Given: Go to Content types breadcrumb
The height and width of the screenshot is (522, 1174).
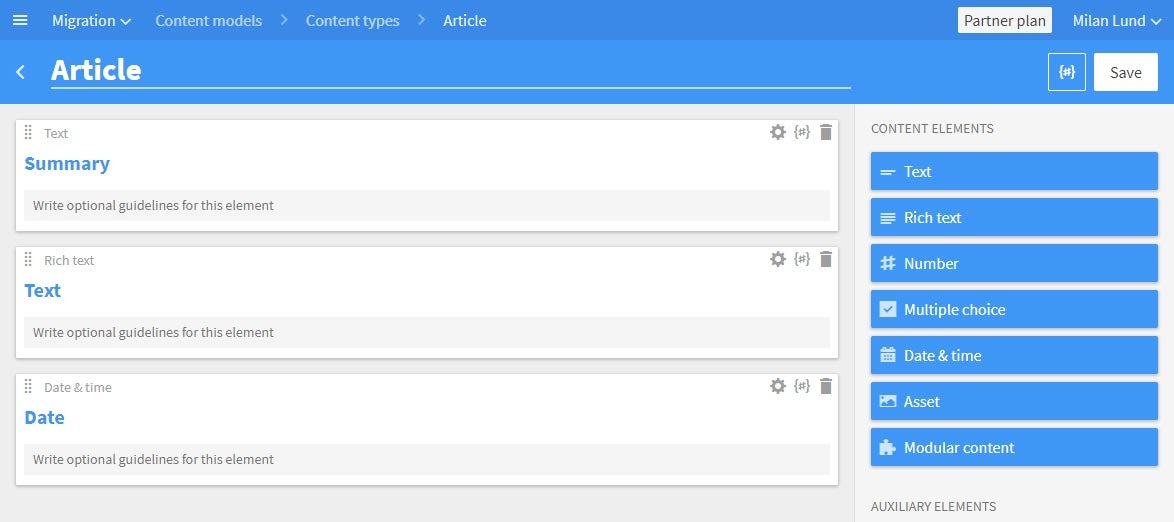Looking at the screenshot, I should tap(353, 21).
